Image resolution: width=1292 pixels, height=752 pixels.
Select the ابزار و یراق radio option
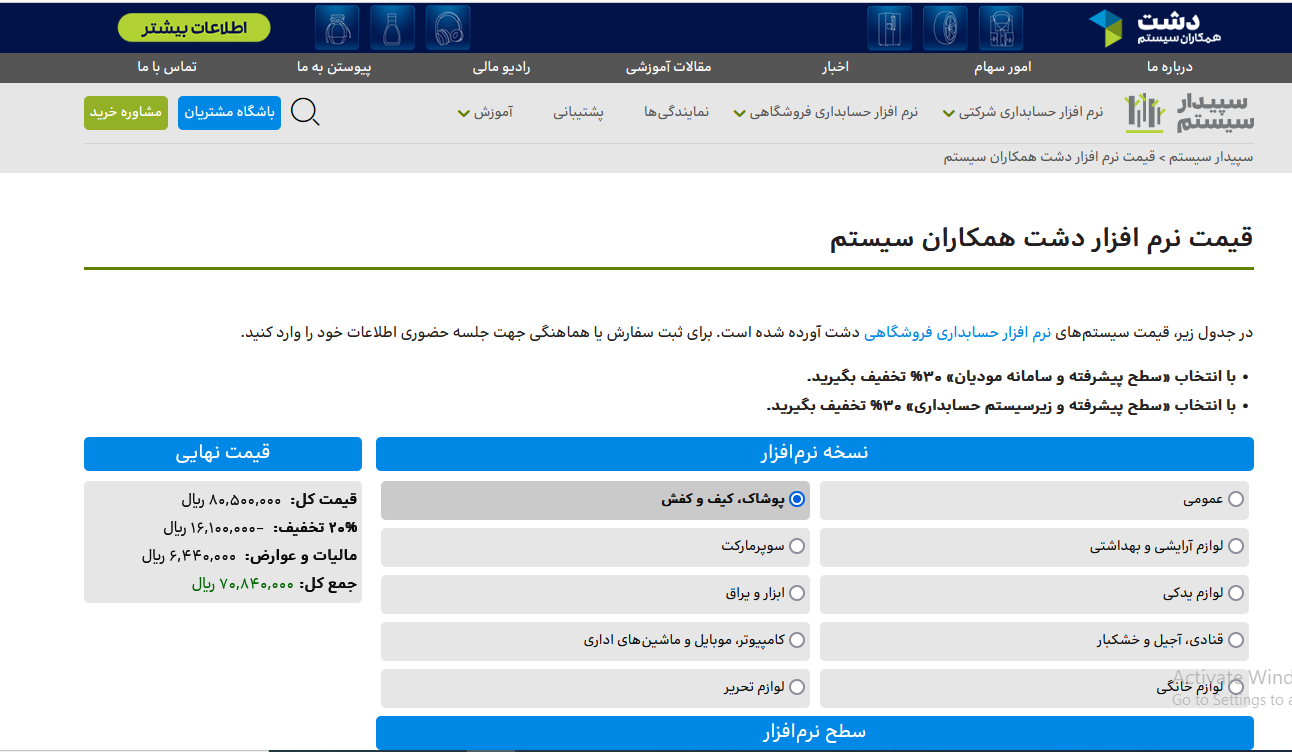coord(797,593)
